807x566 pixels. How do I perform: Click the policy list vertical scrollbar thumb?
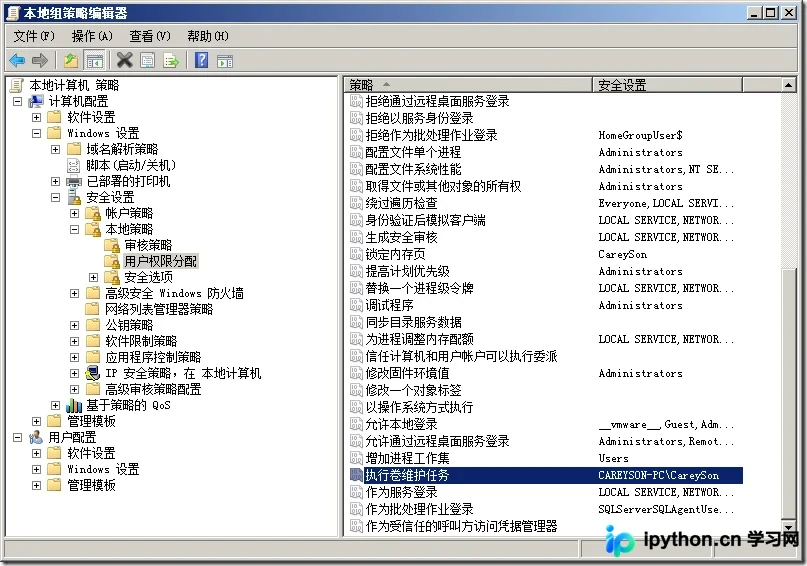[x=788, y=394]
